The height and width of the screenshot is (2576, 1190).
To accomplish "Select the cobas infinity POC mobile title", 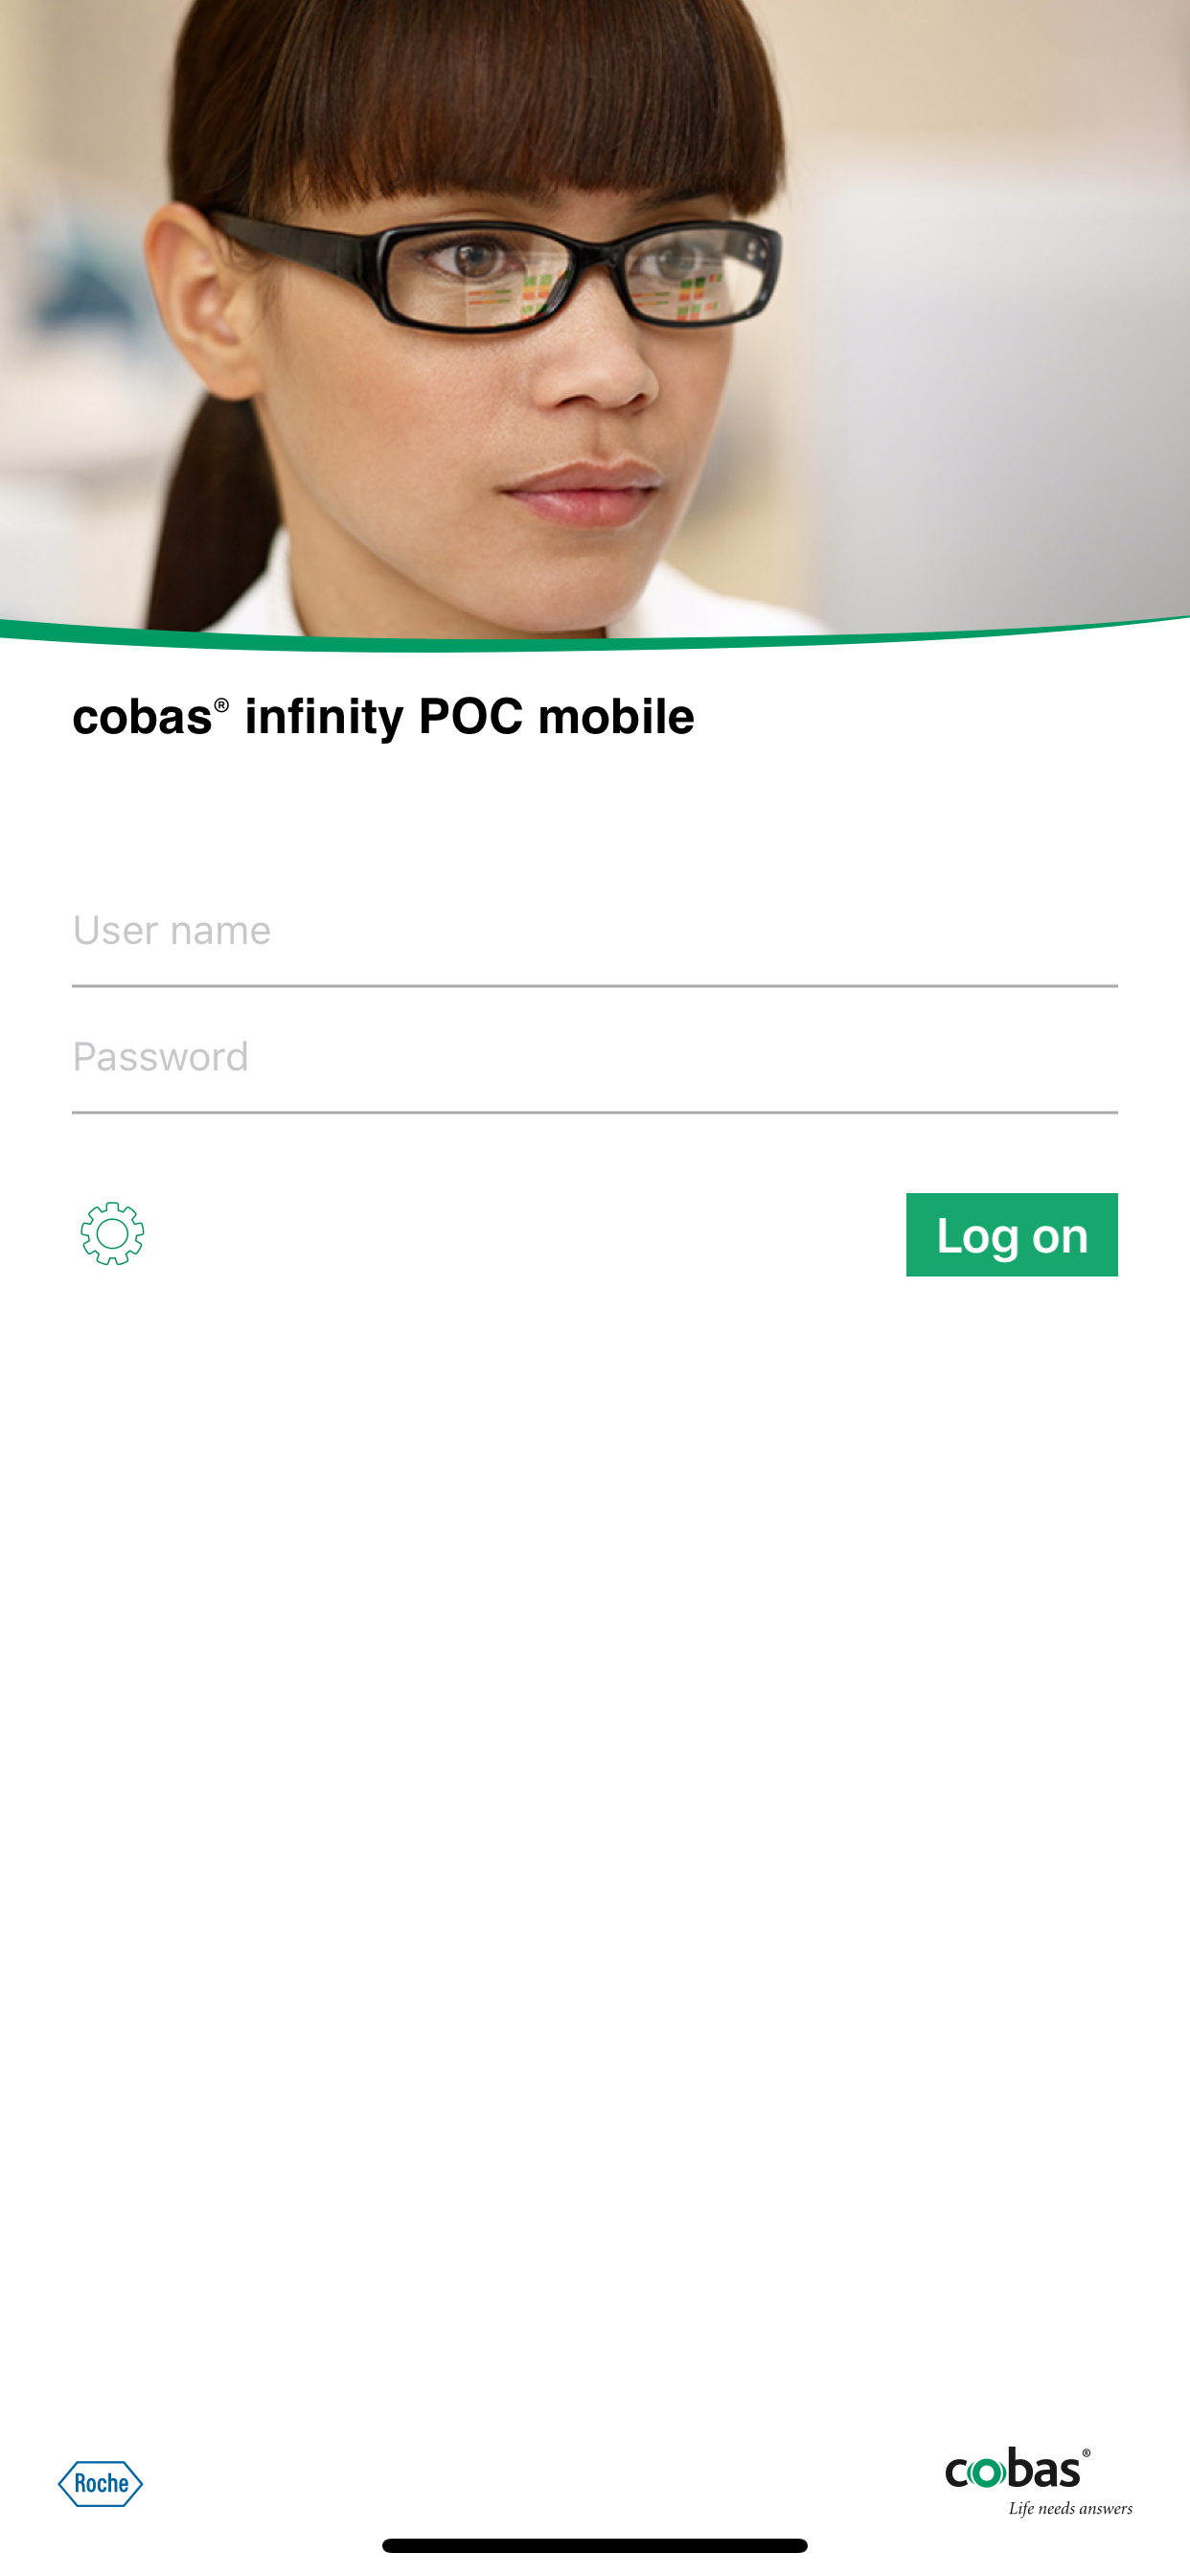I will pyautogui.click(x=385, y=715).
